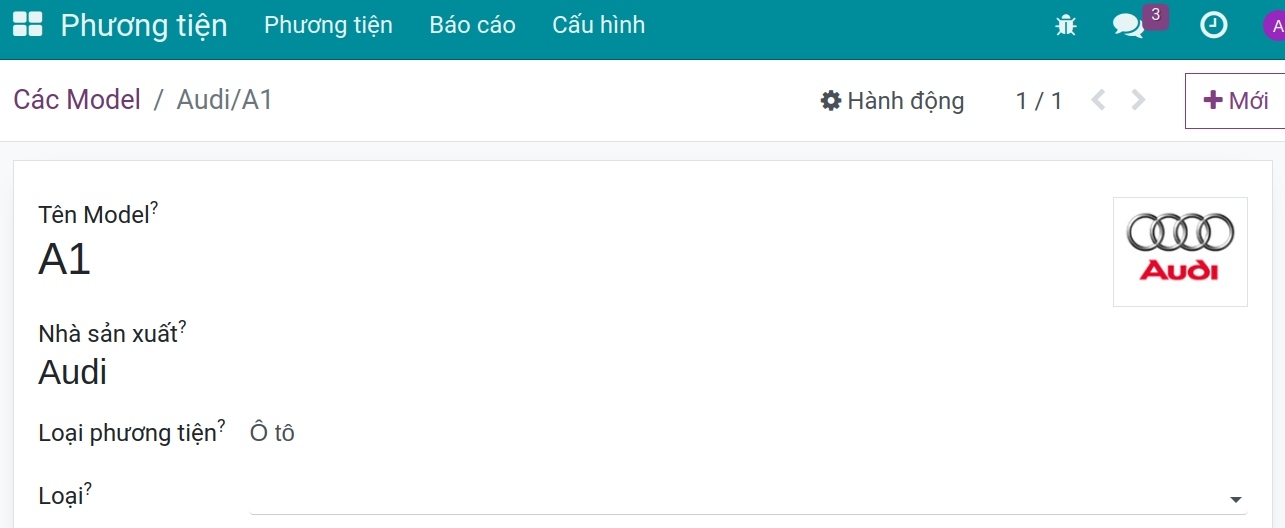The width and height of the screenshot is (1285, 528).
Task: Open the Báo cáo menu
Action: 472,25
